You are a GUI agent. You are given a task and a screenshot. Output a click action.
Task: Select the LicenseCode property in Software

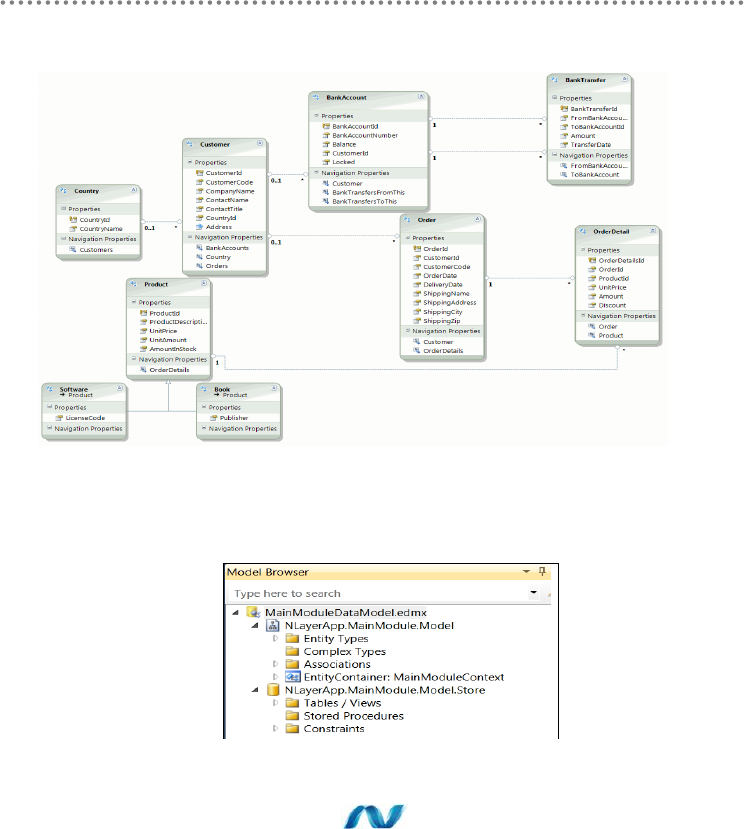point(85,418)
